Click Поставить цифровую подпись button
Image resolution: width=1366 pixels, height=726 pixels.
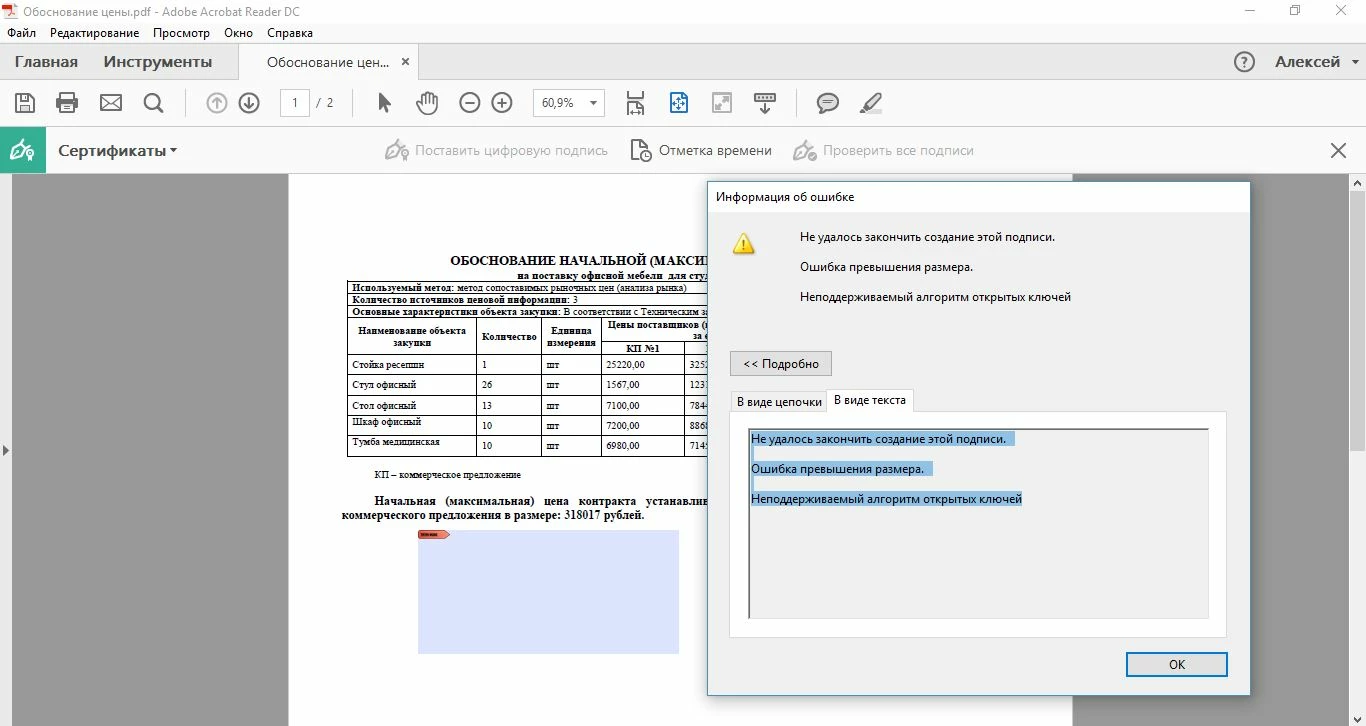pos(497,151)
